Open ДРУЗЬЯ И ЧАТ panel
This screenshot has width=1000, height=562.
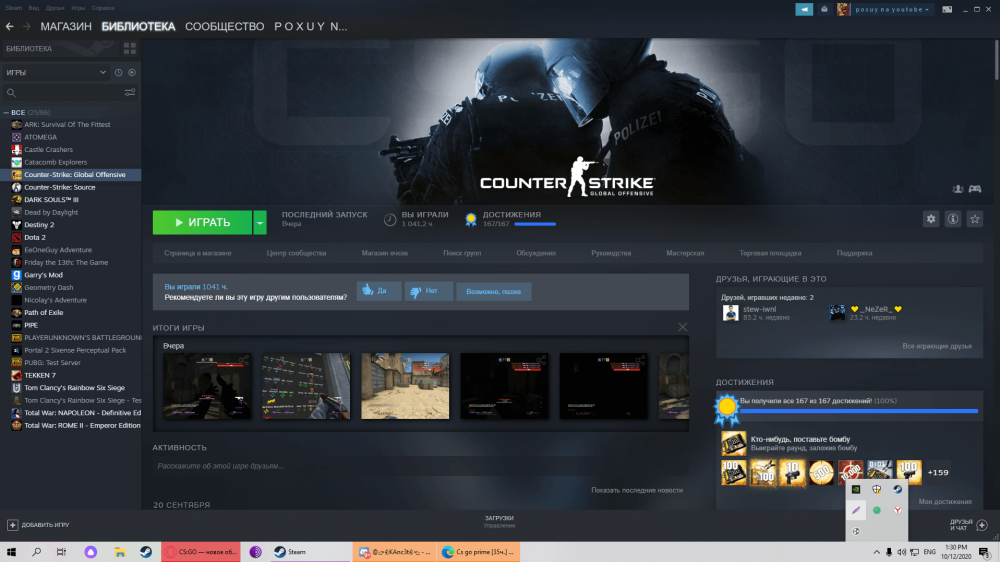click(x=968, y=525)
